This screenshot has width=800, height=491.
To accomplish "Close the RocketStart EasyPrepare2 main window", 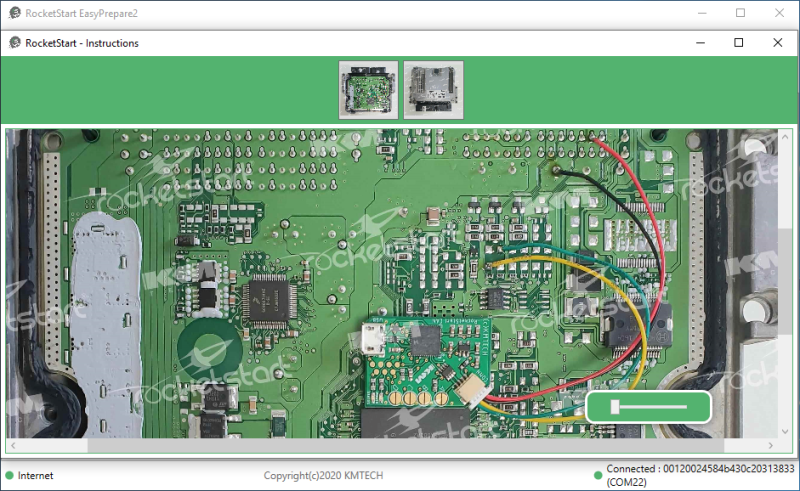I will click(777, 13).
